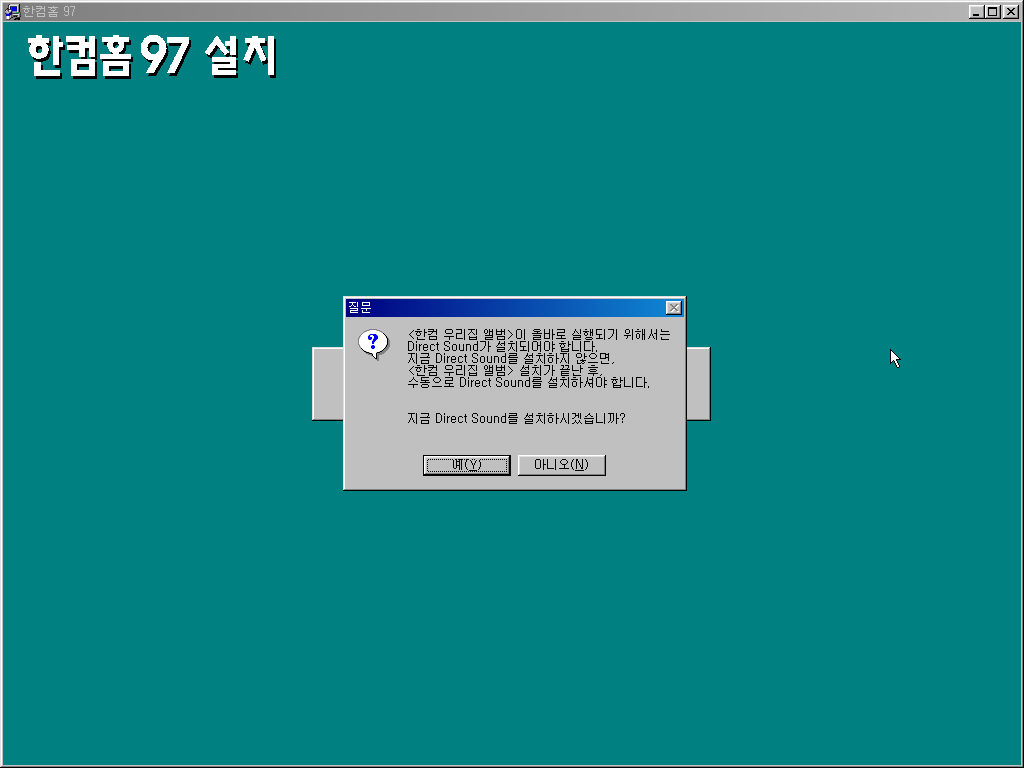Click the 질문 dialog title bar
The image size is (1024, 768).
(x=515, y=308)
